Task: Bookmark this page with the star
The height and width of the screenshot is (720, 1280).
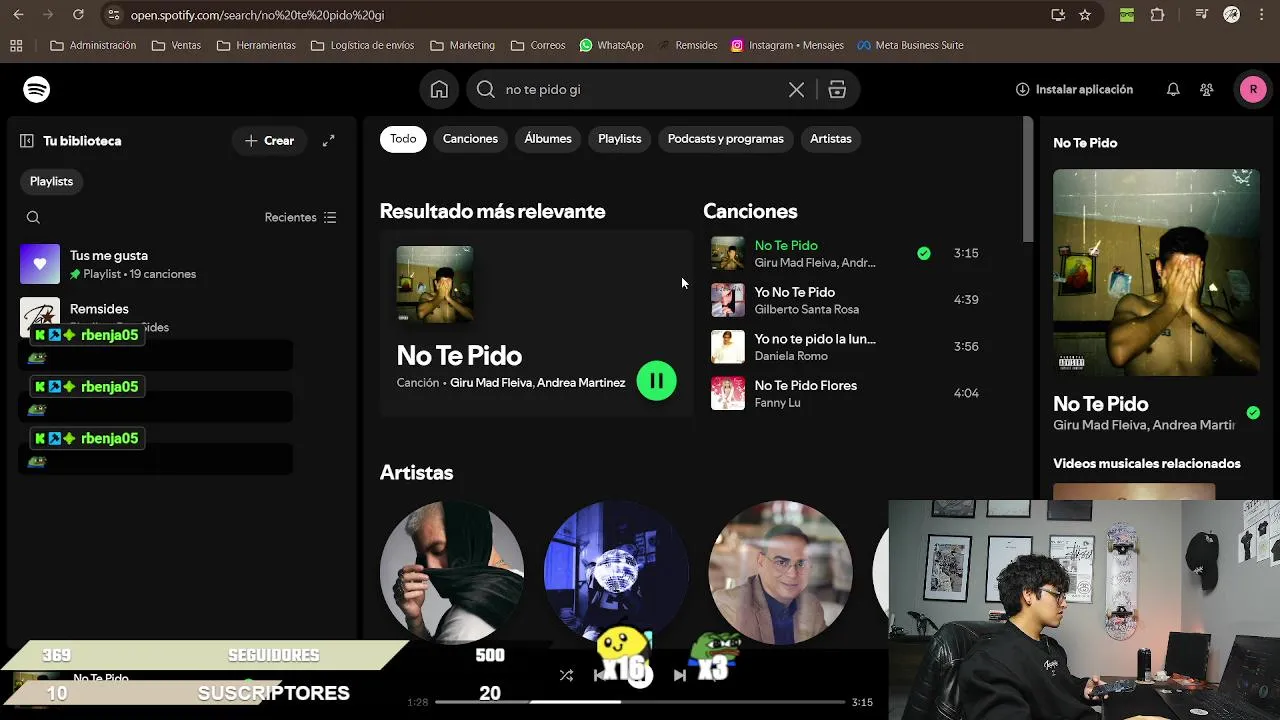Action: click(x=1085, y=15)
